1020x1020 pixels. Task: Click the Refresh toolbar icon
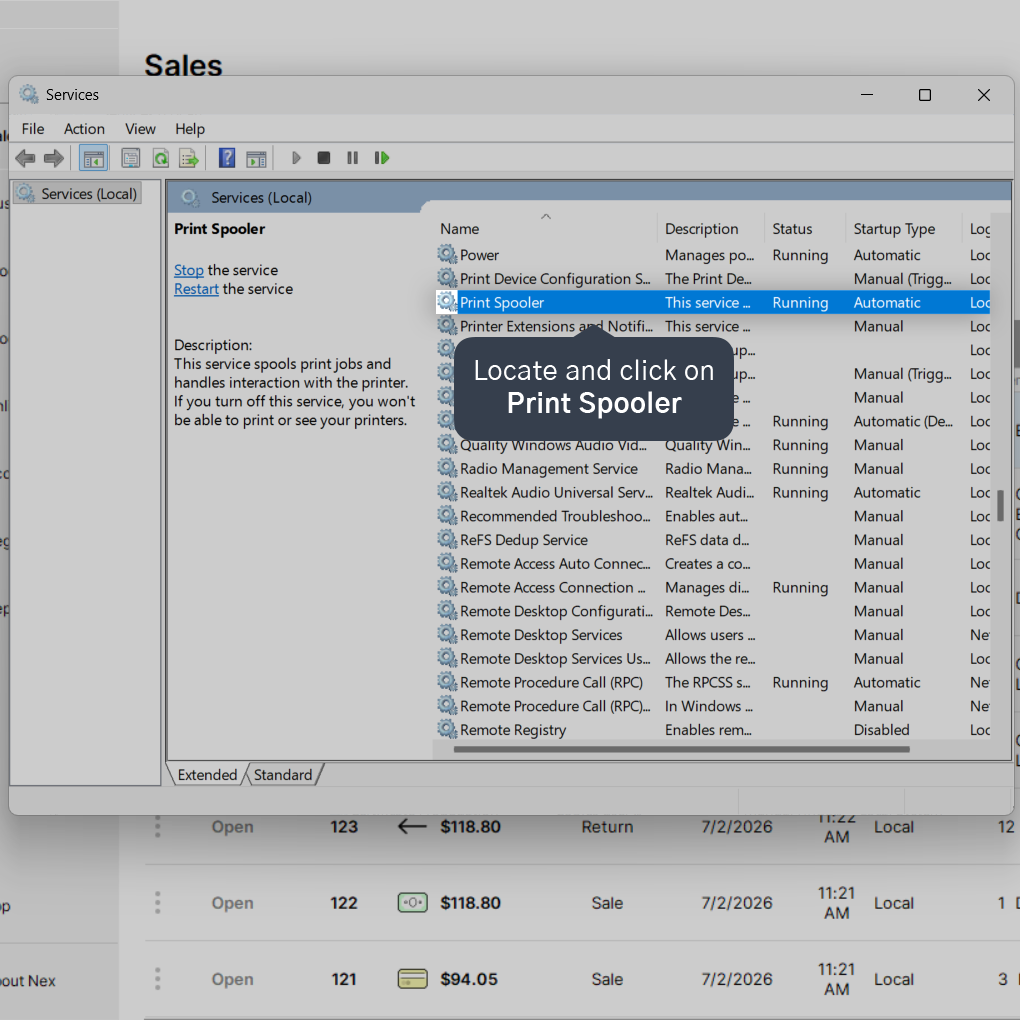pos(160,158)
